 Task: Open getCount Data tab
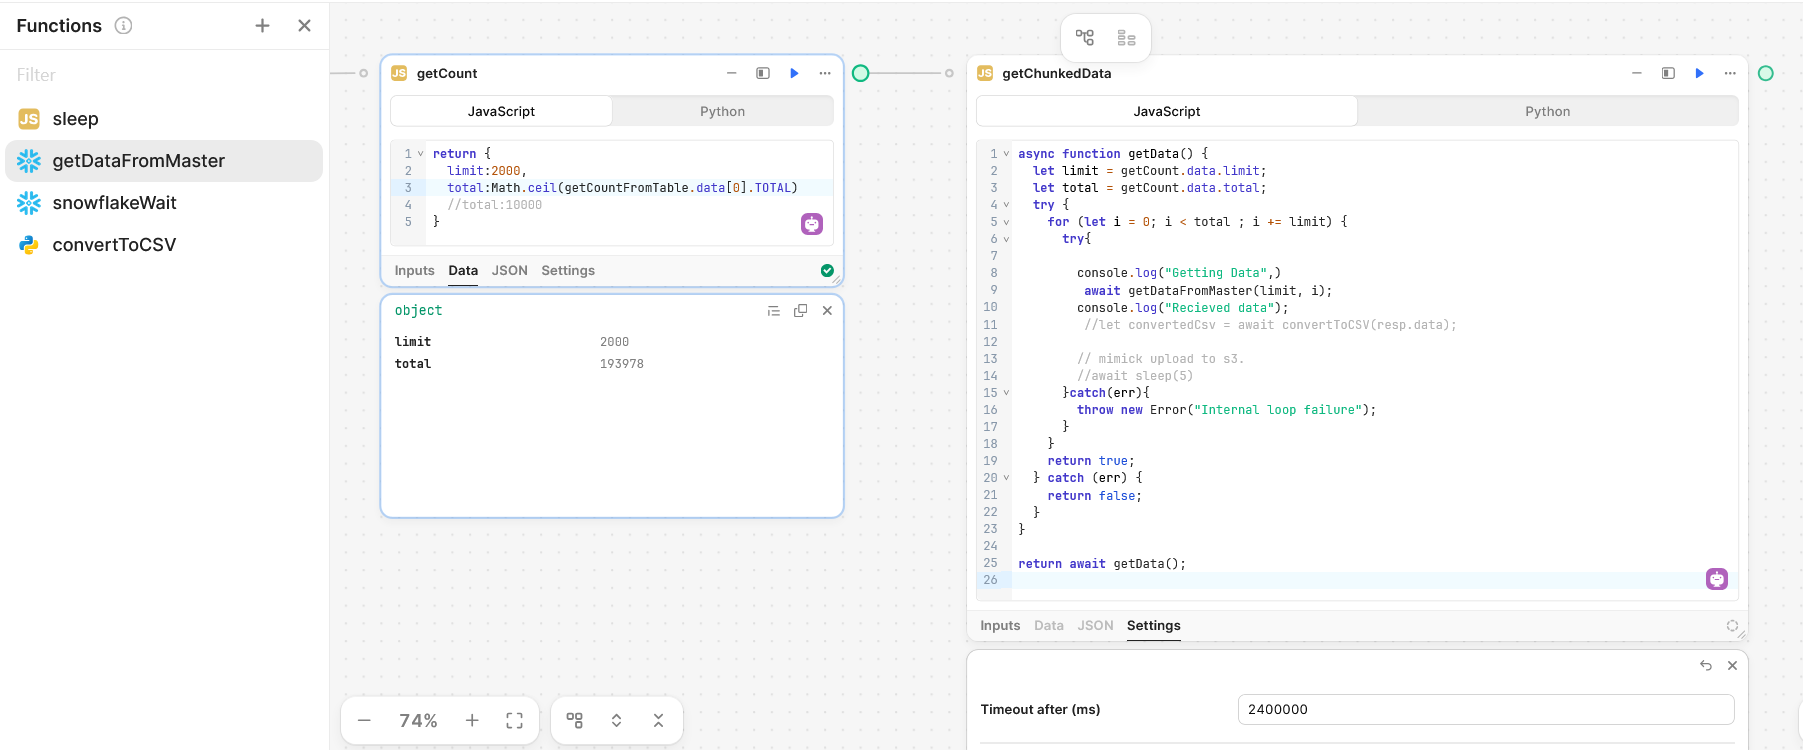[x=463, y=271]
